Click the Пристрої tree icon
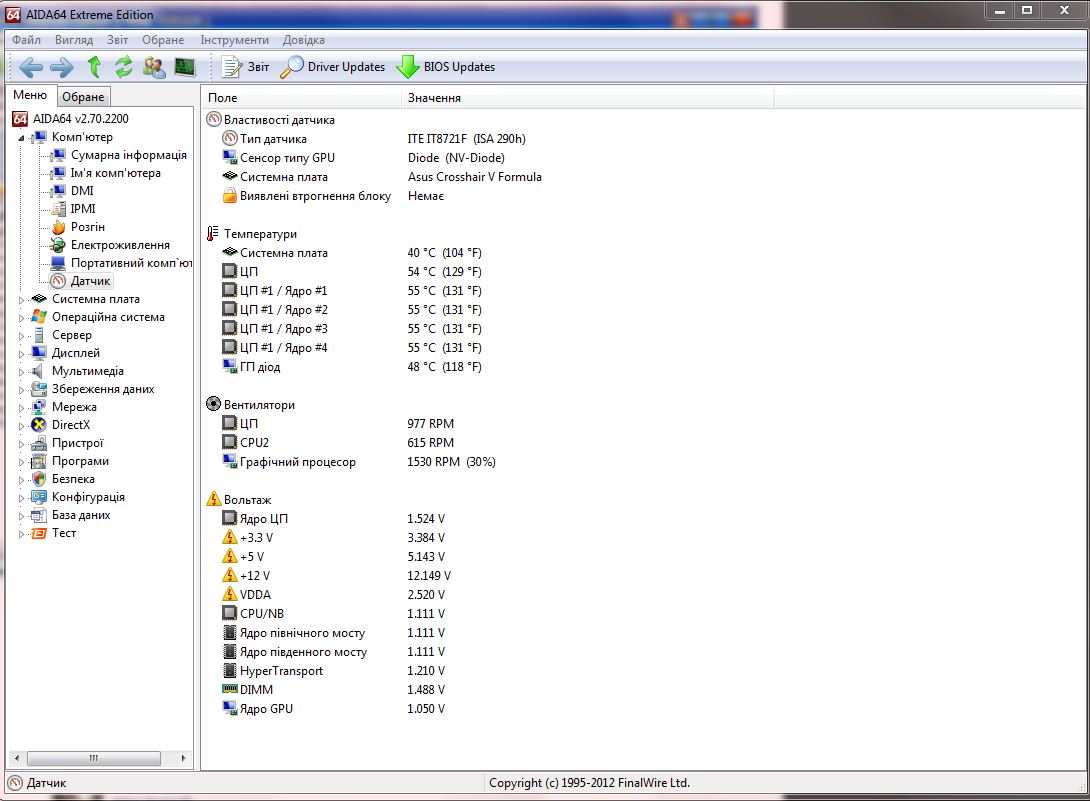Viewport: 1090px width, 801px height. tap(39, 443)
